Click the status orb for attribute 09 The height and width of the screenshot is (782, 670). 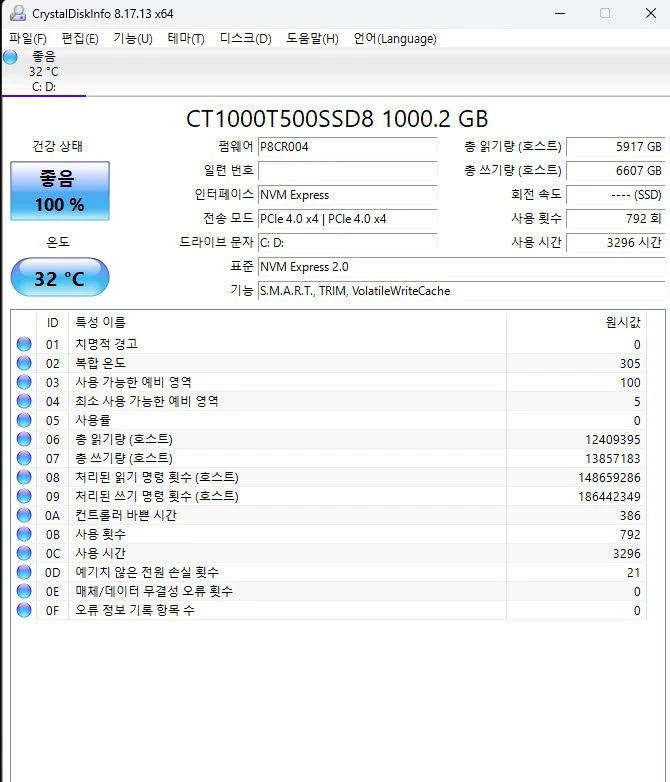point(24,496)
